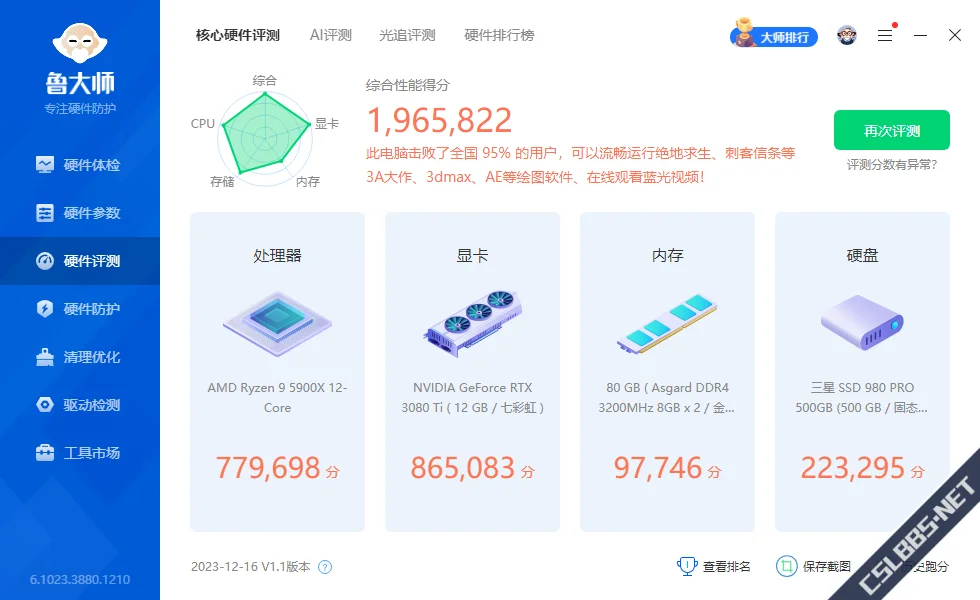Click the 鲁大师 logo avatar

(80, 43)
